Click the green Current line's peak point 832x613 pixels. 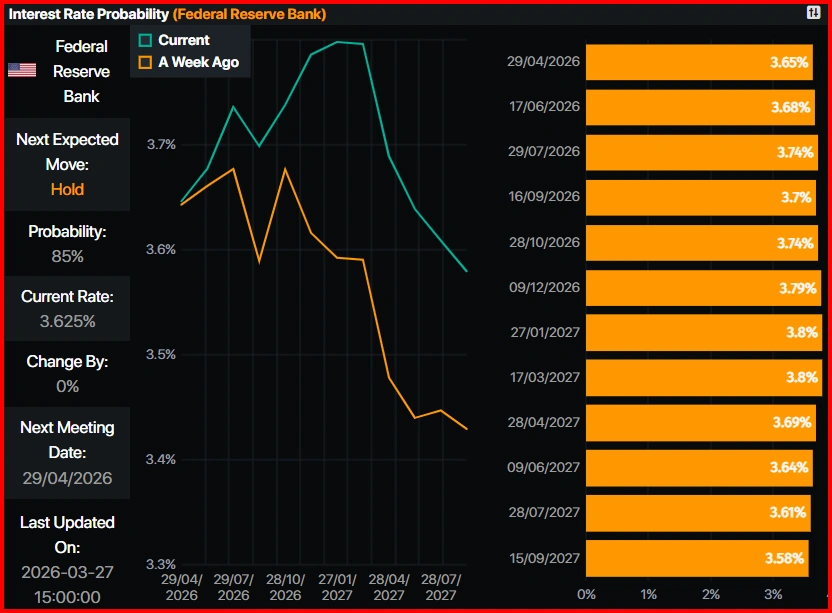click(338, 42)
